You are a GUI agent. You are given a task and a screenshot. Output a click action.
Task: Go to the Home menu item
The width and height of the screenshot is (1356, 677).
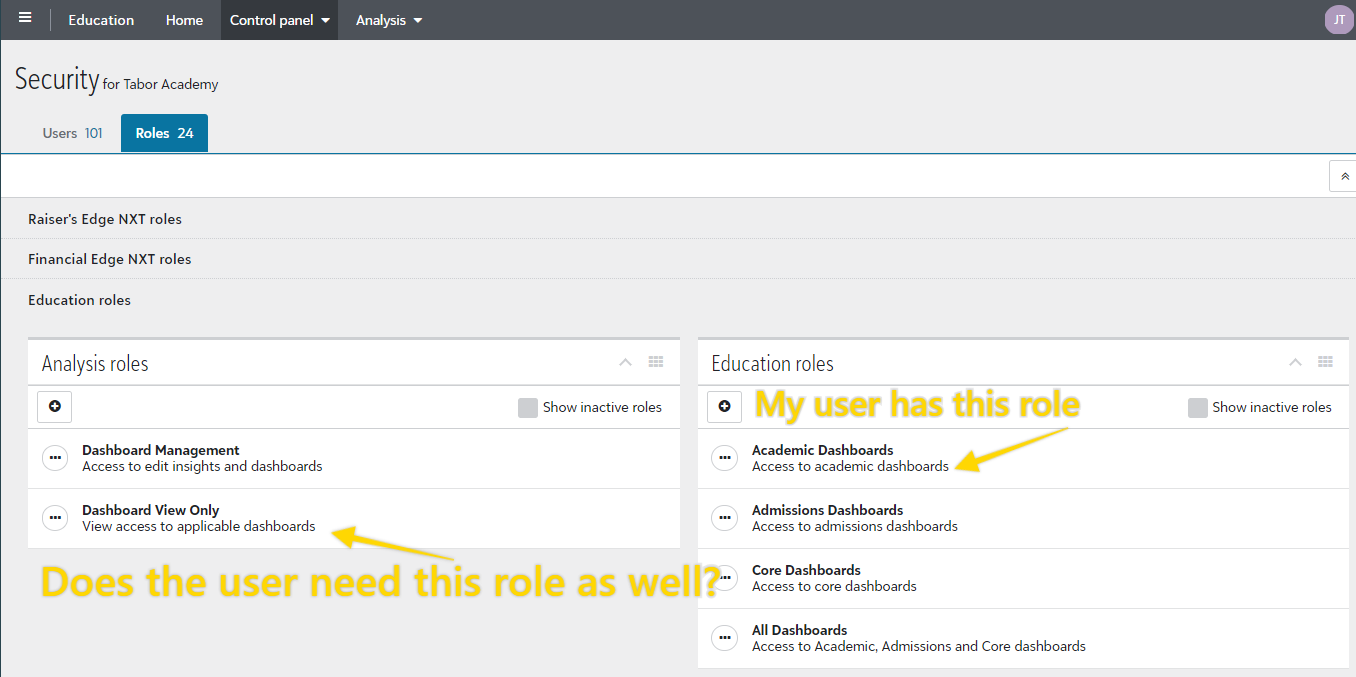pyautogui.click(x=184, y=20)
